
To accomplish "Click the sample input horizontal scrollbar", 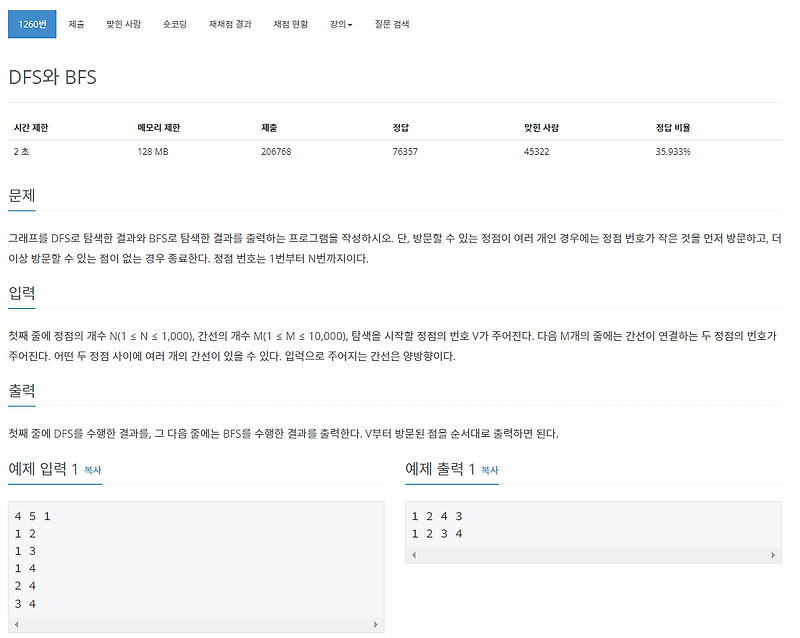I will 195,624.
